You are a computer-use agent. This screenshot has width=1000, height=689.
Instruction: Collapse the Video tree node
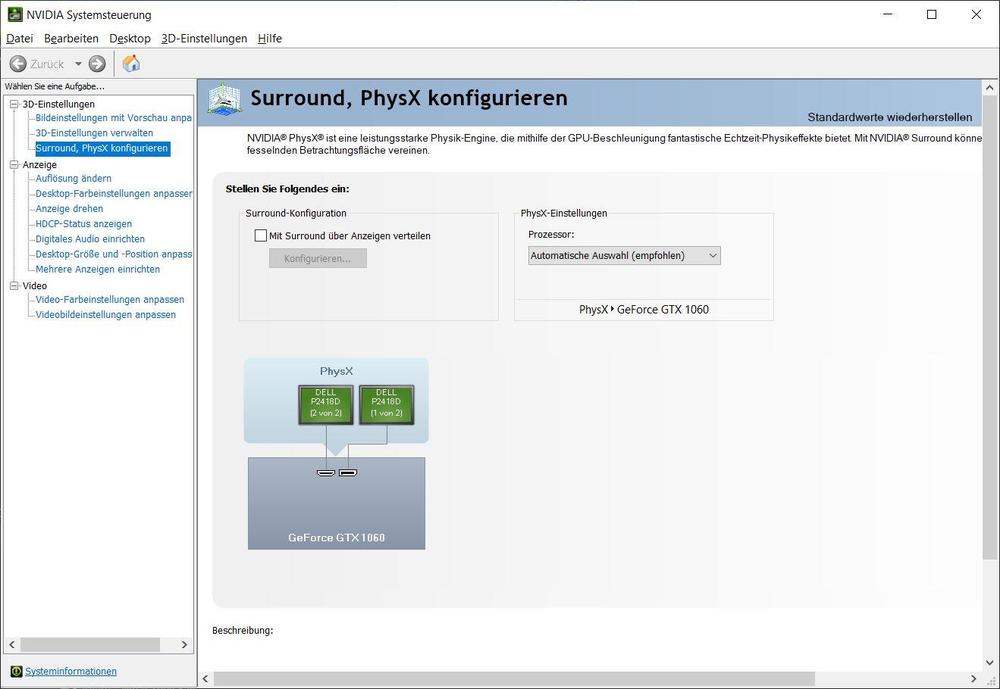tap(14, 285)
